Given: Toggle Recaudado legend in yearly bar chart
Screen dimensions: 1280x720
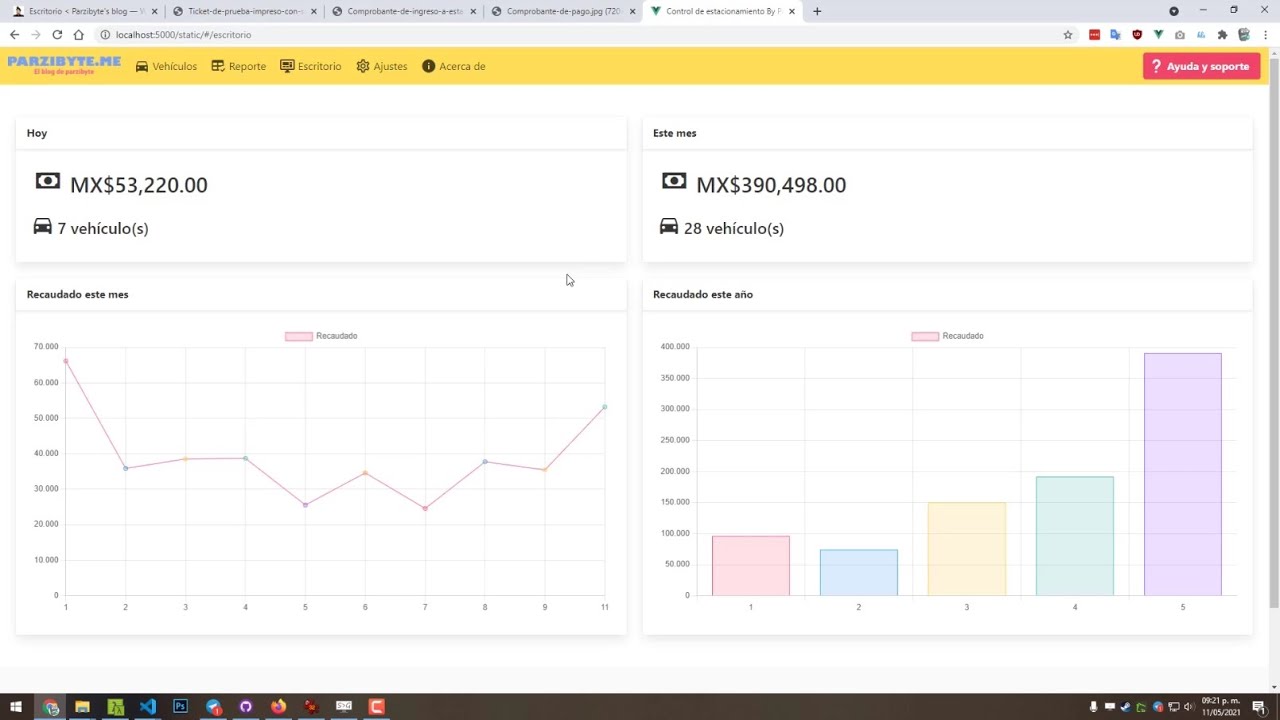Looking at the screenshot, I should [947, 336].
